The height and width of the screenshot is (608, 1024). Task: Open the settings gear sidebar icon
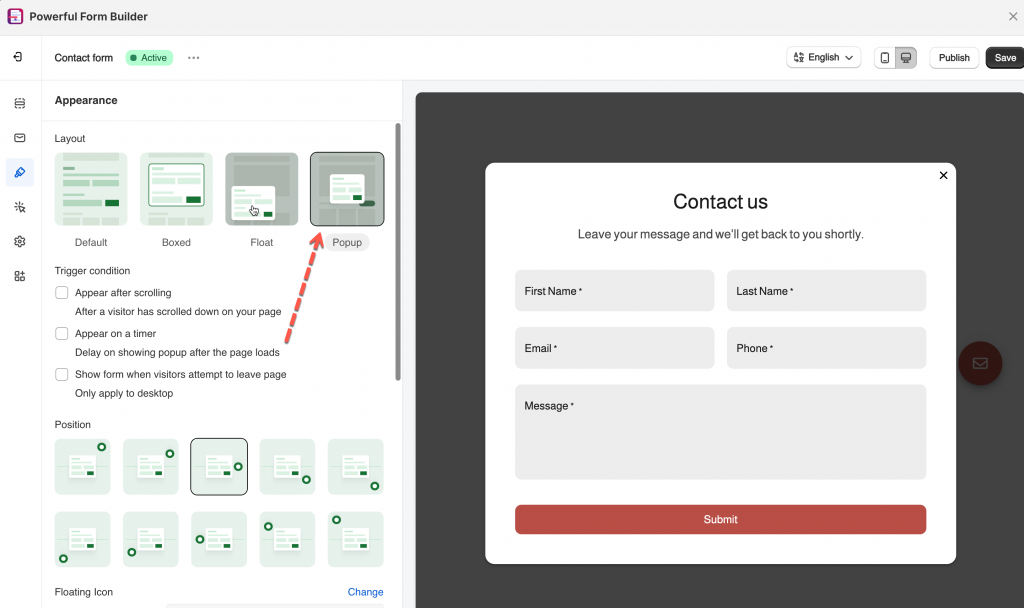click(20, 242)
